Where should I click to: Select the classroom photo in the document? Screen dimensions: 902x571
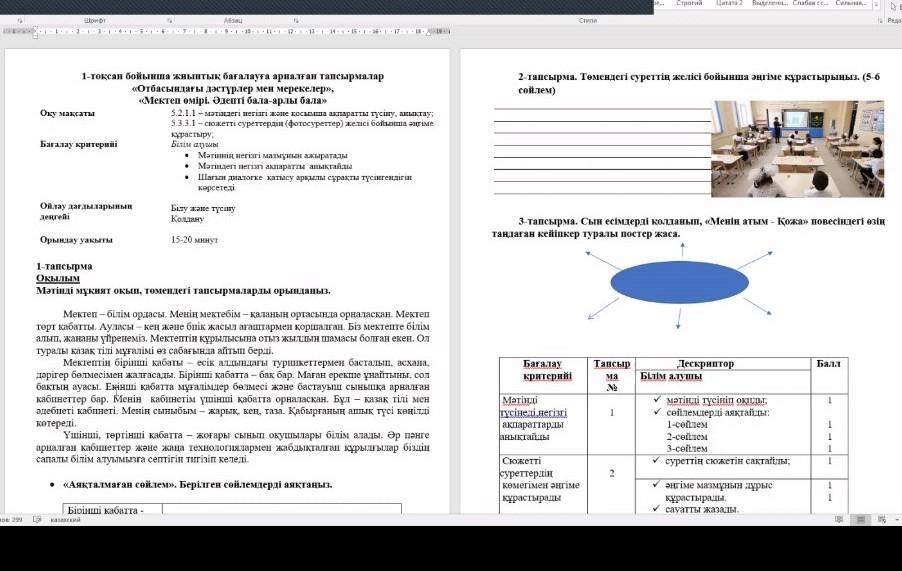pos(797,148)
